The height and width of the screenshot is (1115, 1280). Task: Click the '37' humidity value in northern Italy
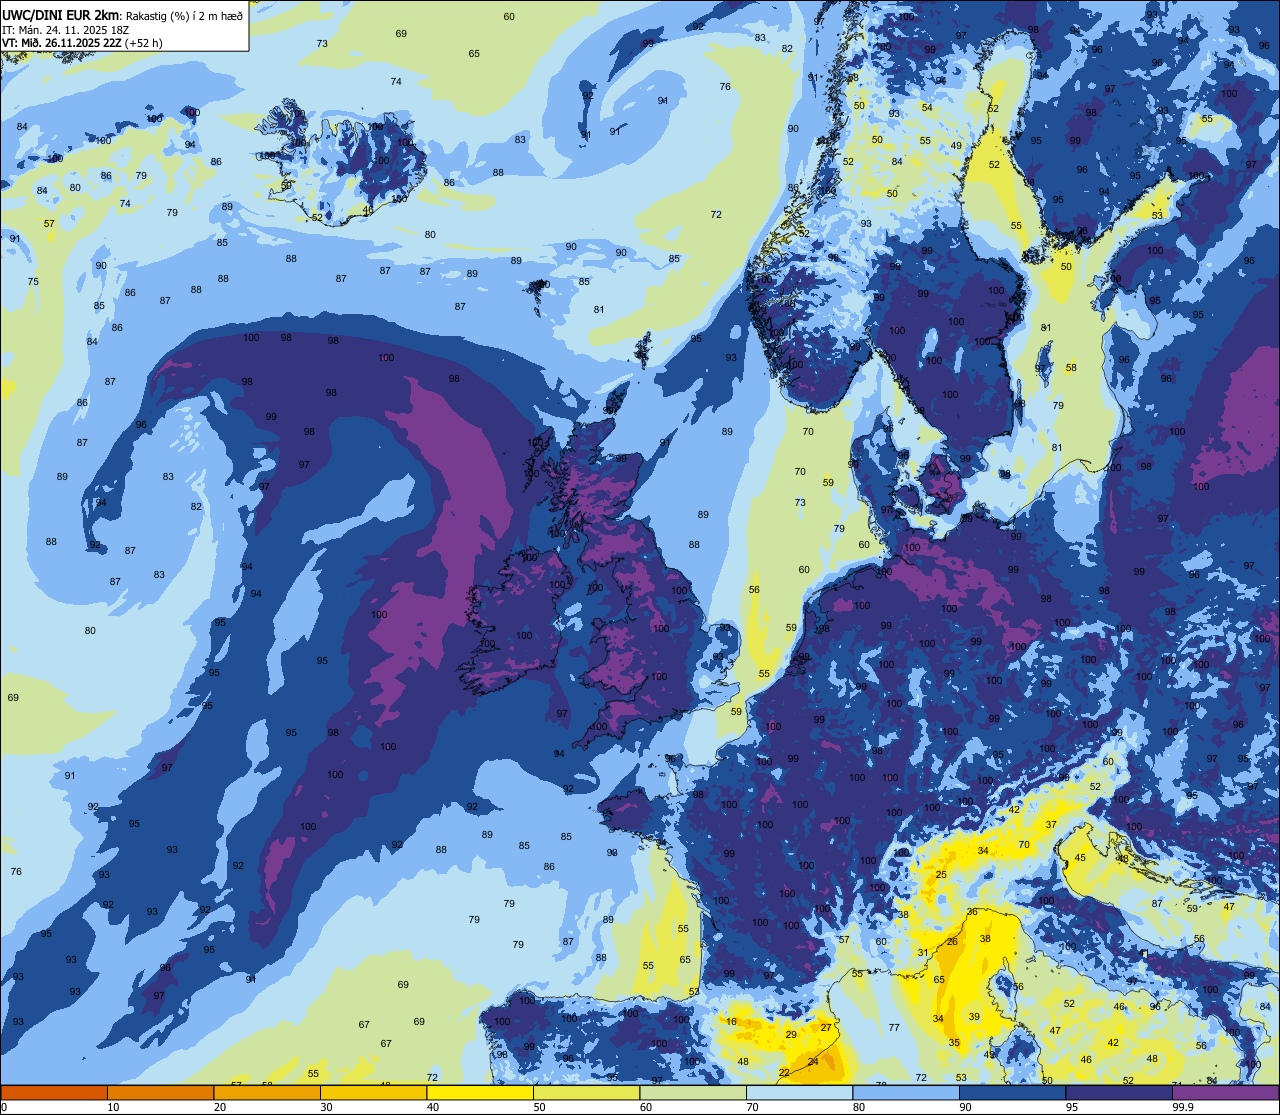tap(1051, 825)
